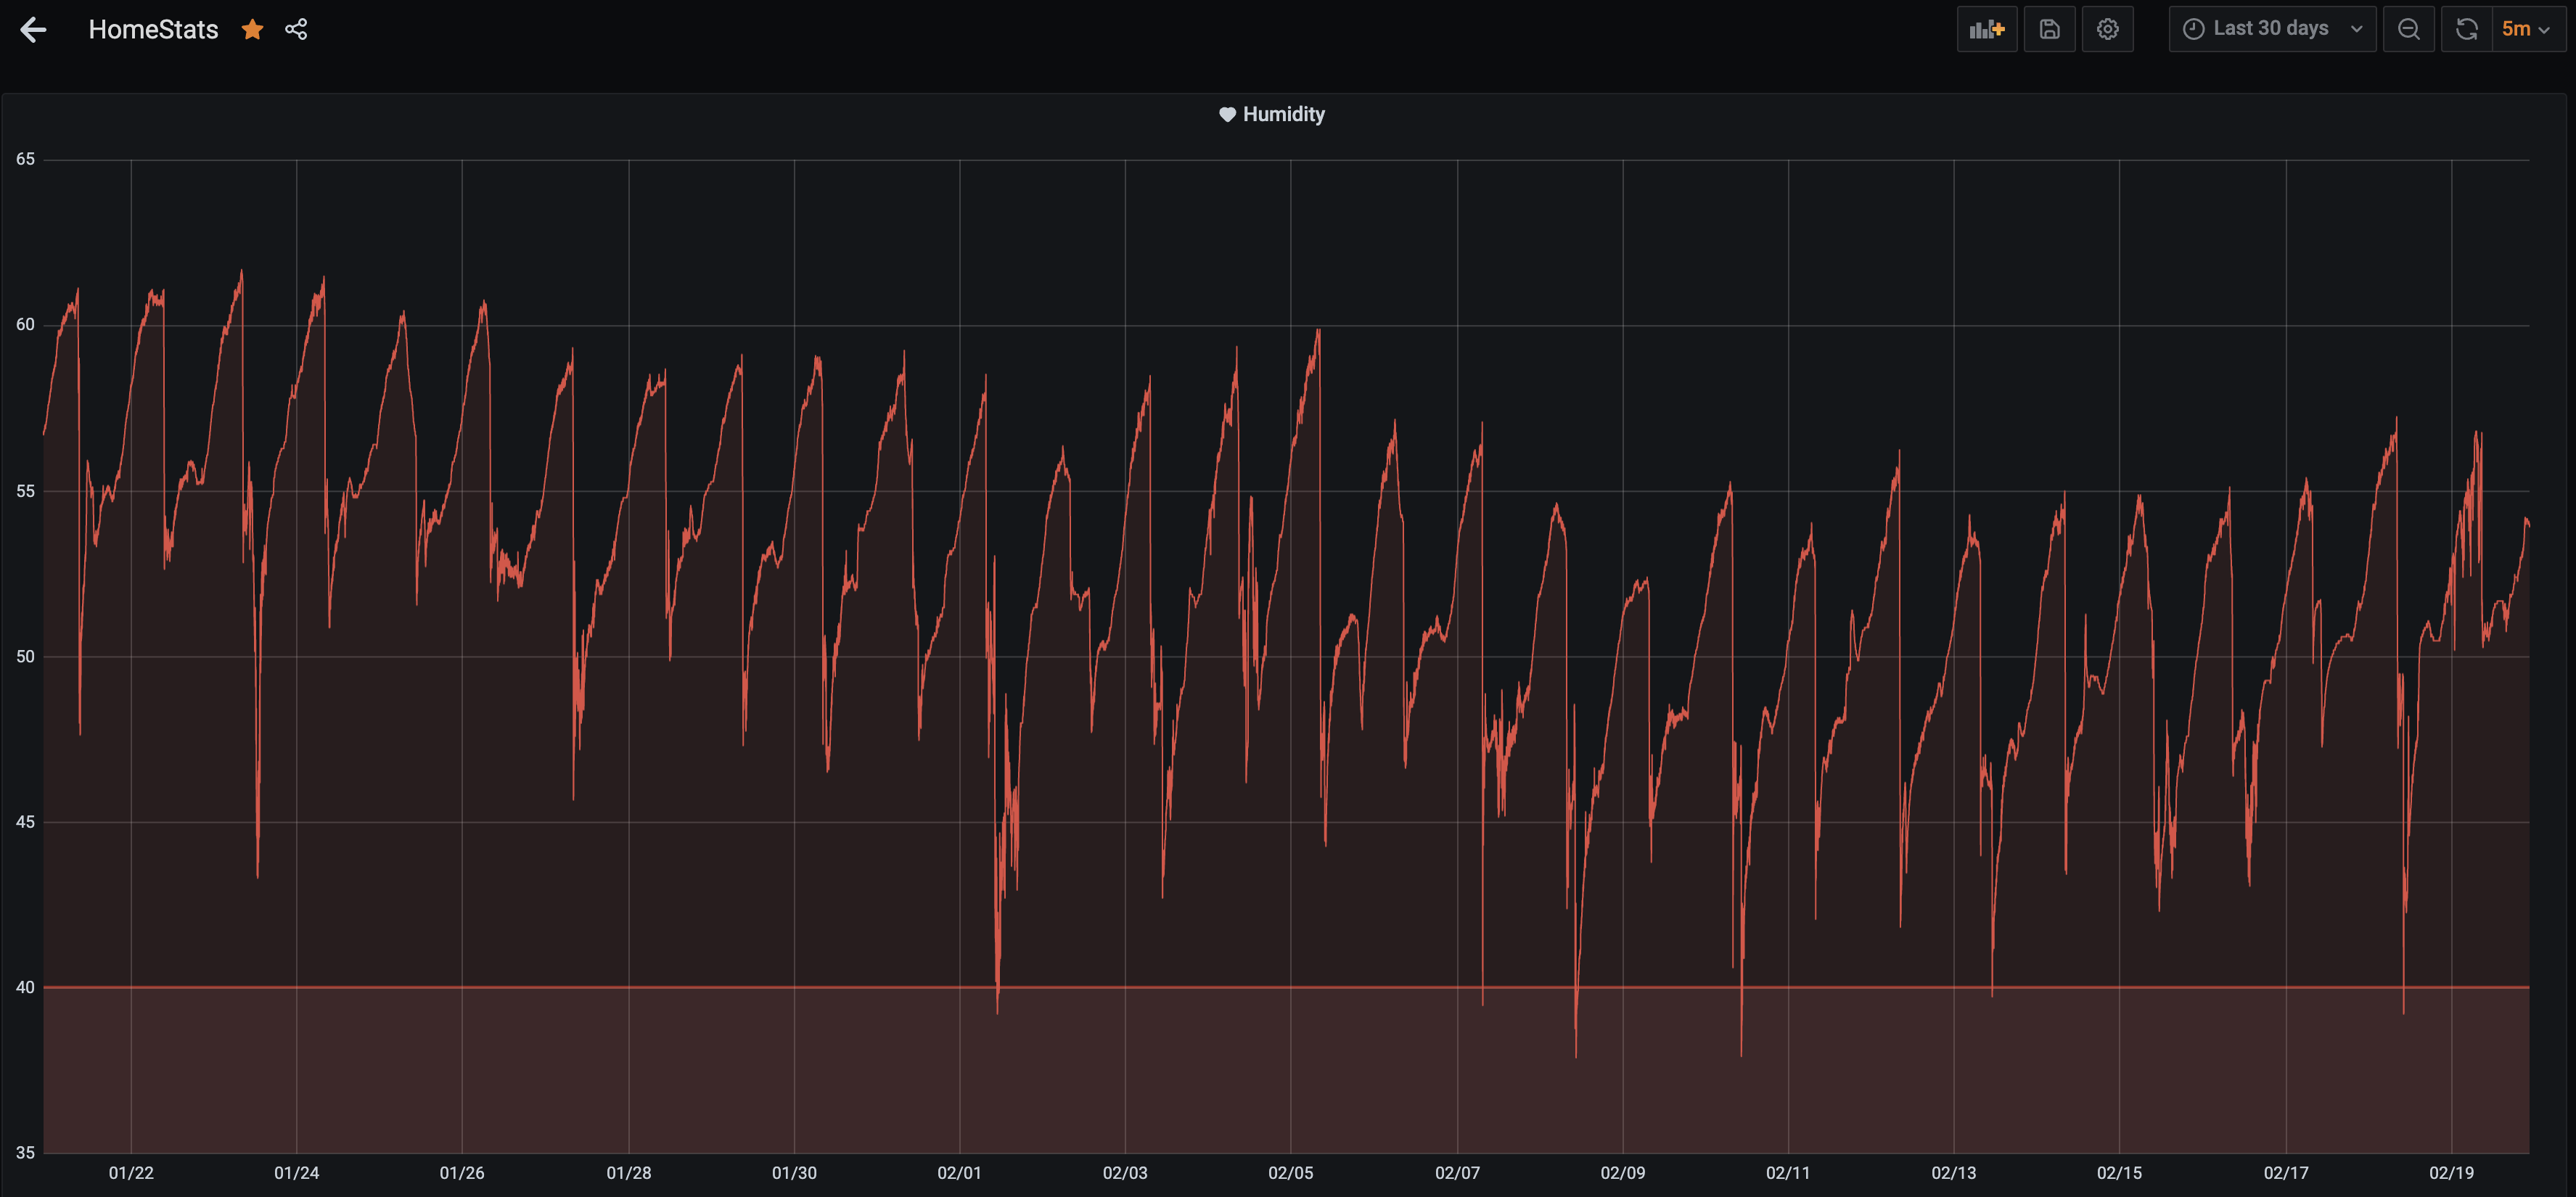Screen dimensions: 2576x1197
Task: Save the dashboard with floppy icon
Action: [x=2049, y=29]
